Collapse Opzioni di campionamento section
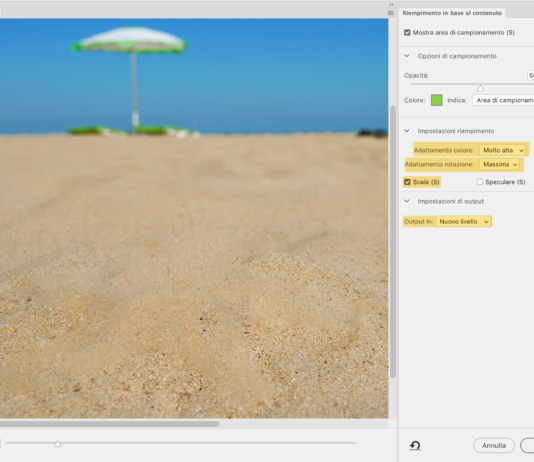Image resolution: width=534 pixels, height=462 pixels. (x=407, y=56)
